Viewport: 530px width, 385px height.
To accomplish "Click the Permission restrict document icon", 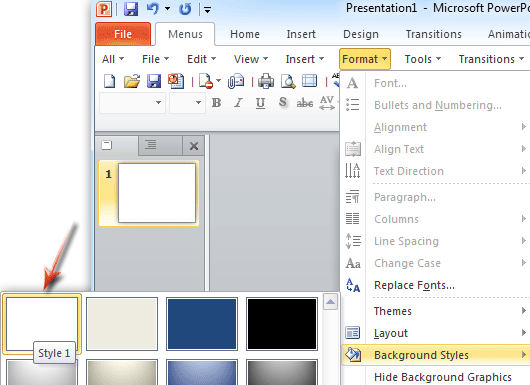I will 206,81.
